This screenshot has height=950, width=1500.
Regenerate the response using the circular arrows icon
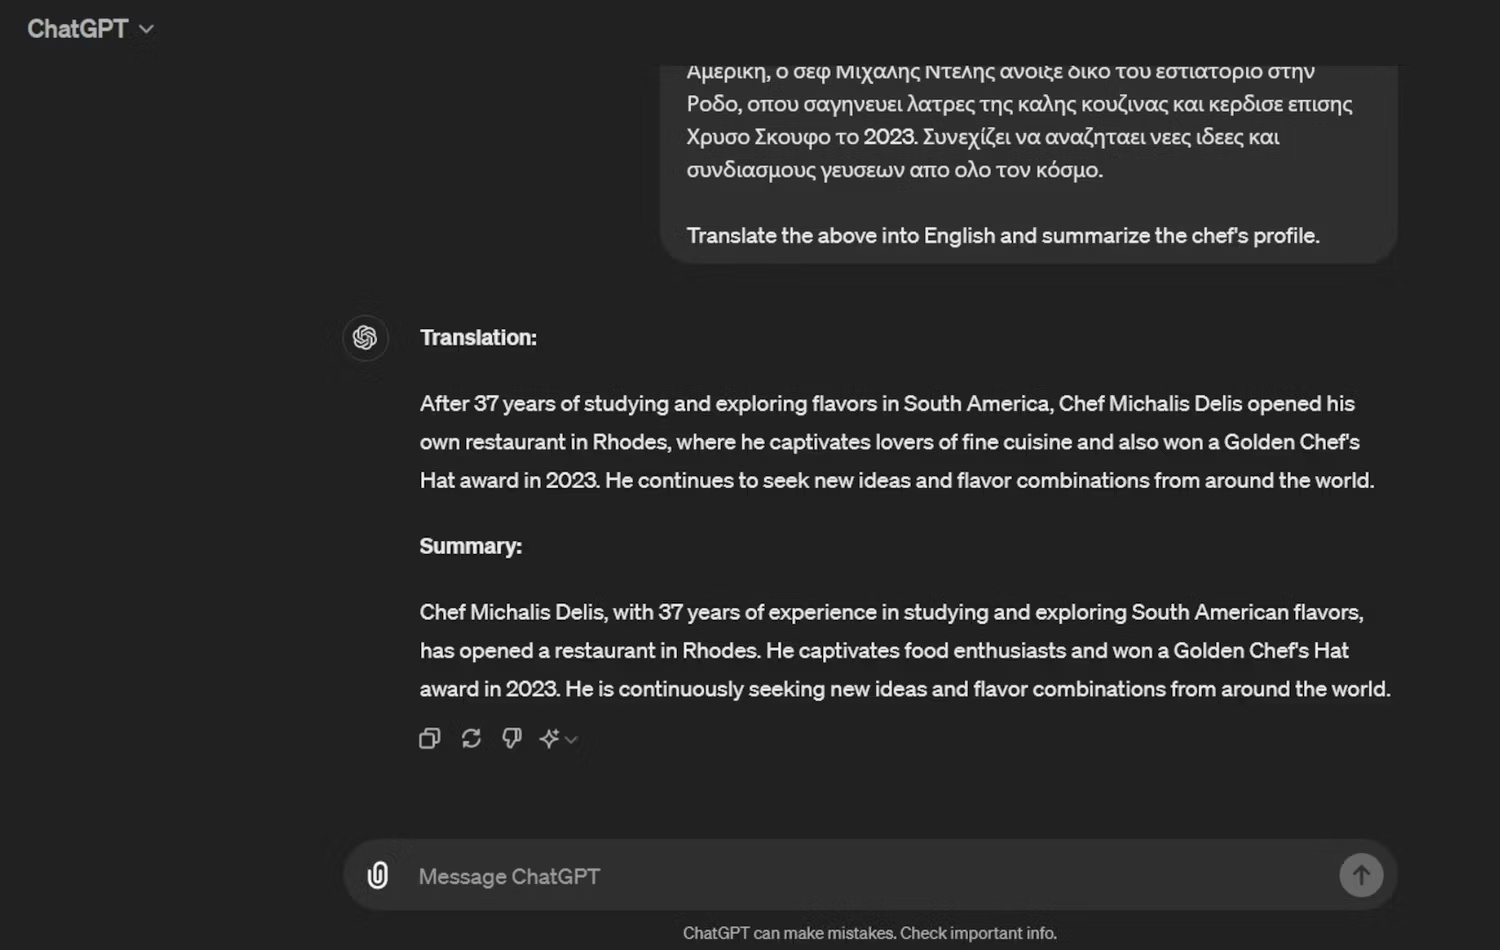(471, 739)
